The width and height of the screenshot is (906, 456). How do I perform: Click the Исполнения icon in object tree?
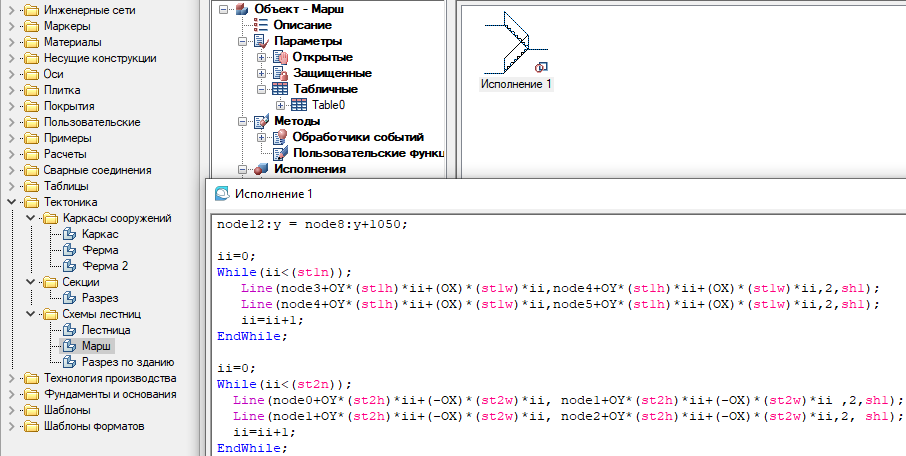(261, 169)
